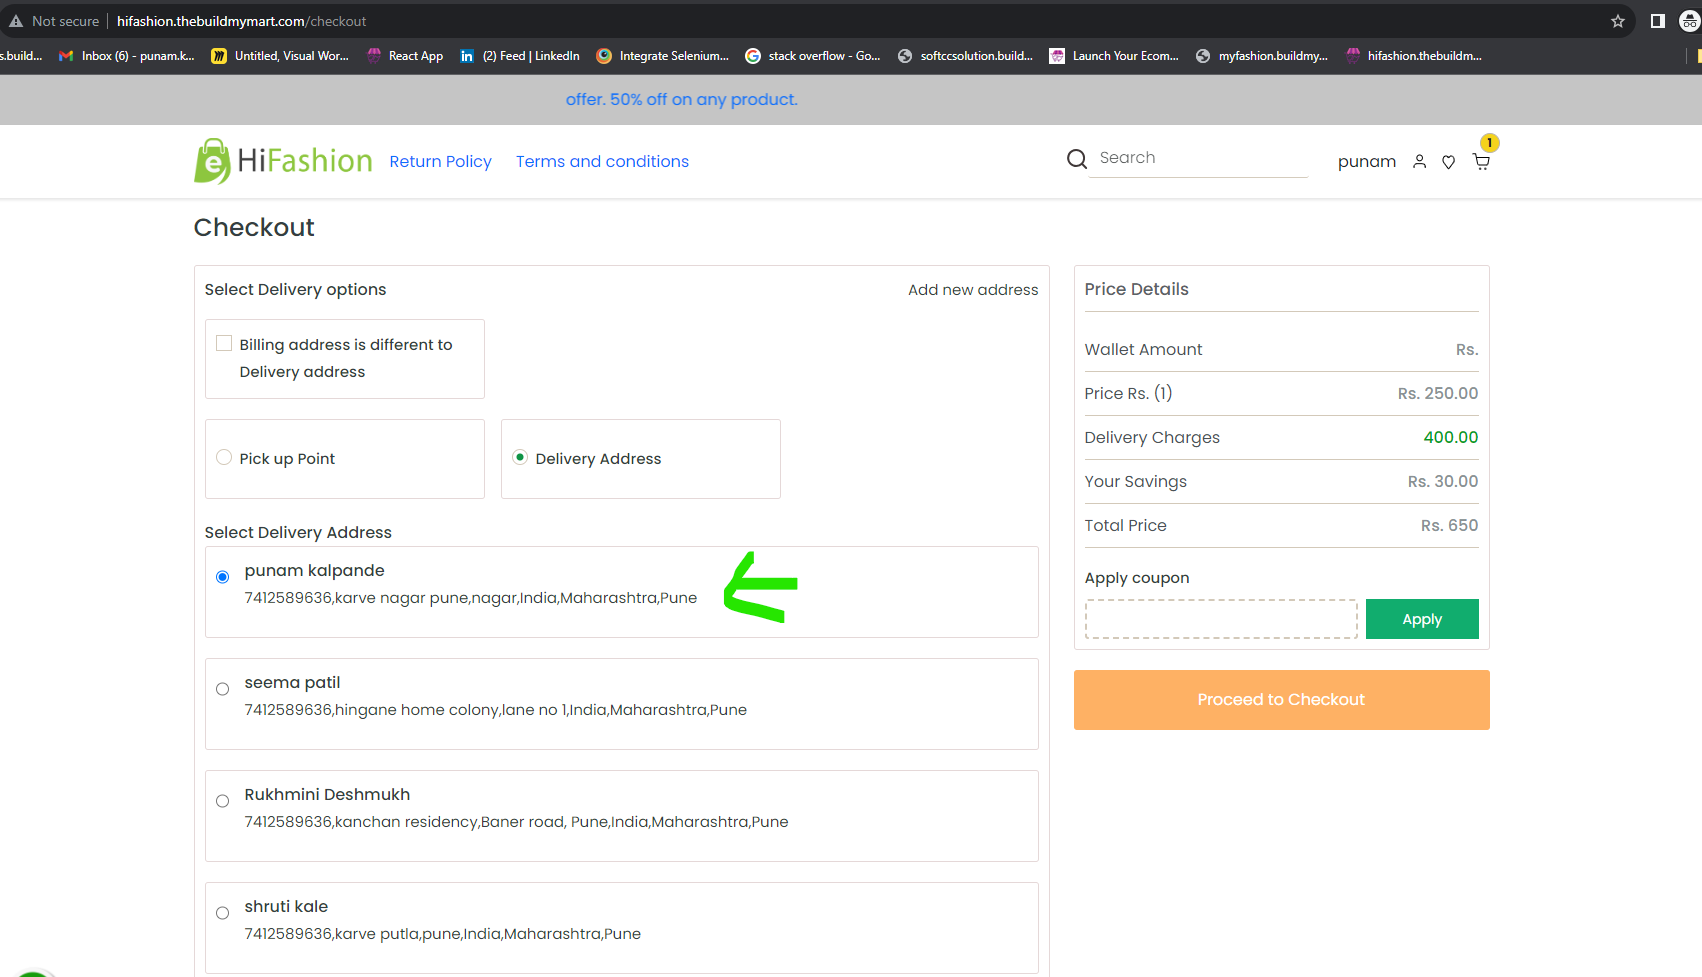Image resolution: width=1702 pixels, height=977 pixels.
Task: Open the wishlist heart icon
Action: pos(1448,162)
